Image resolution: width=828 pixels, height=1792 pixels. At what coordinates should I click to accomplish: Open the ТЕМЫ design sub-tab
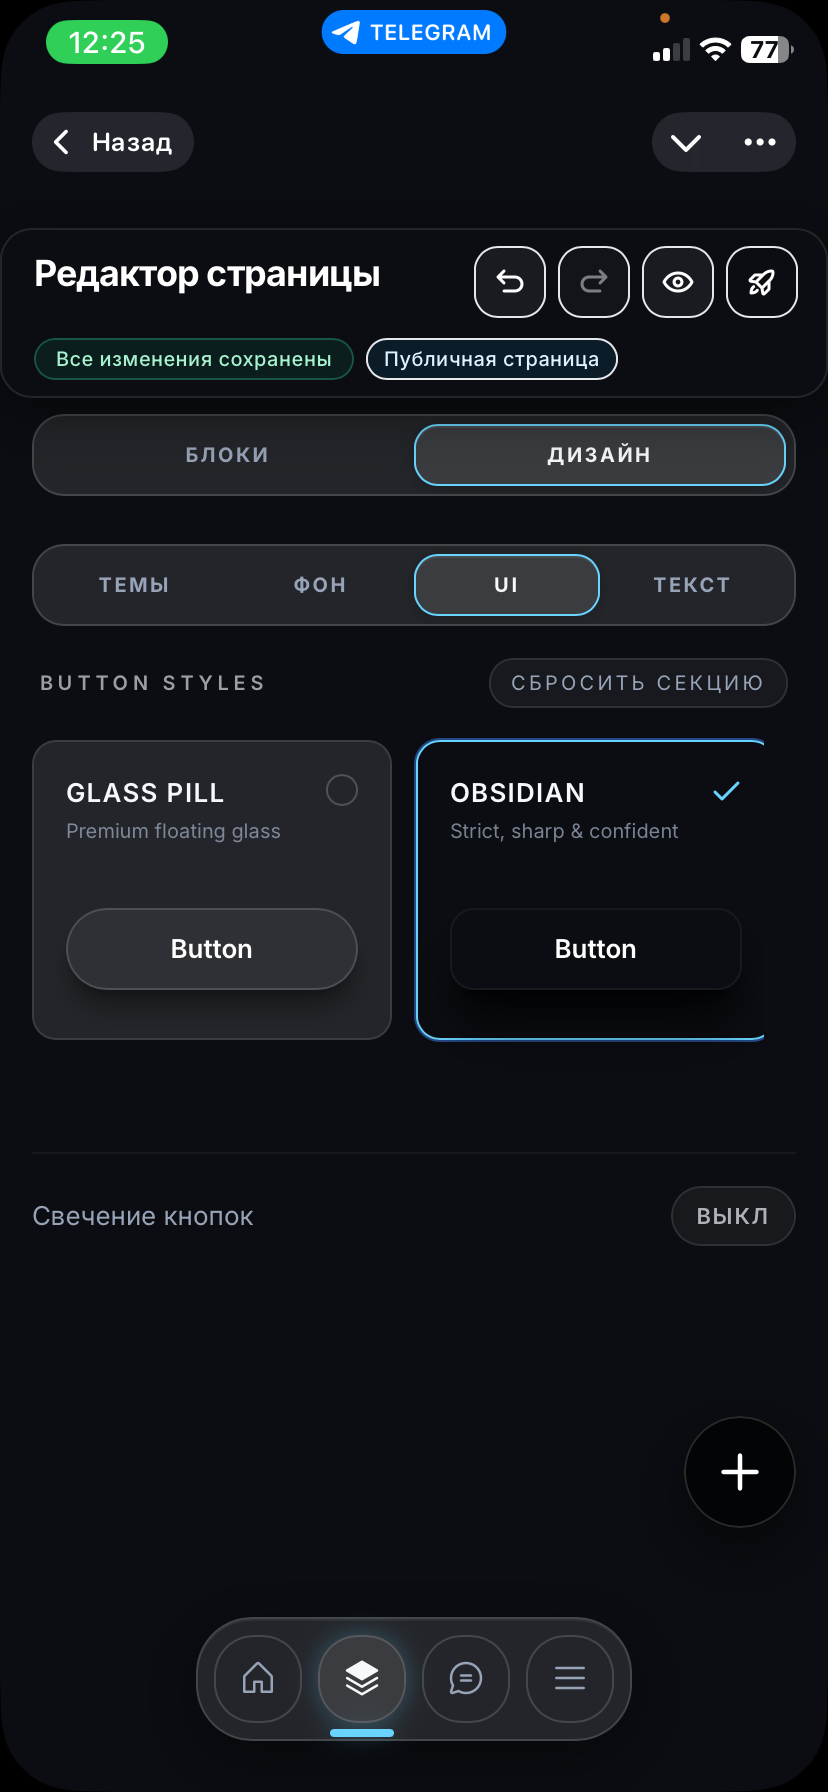pos(134,585)
